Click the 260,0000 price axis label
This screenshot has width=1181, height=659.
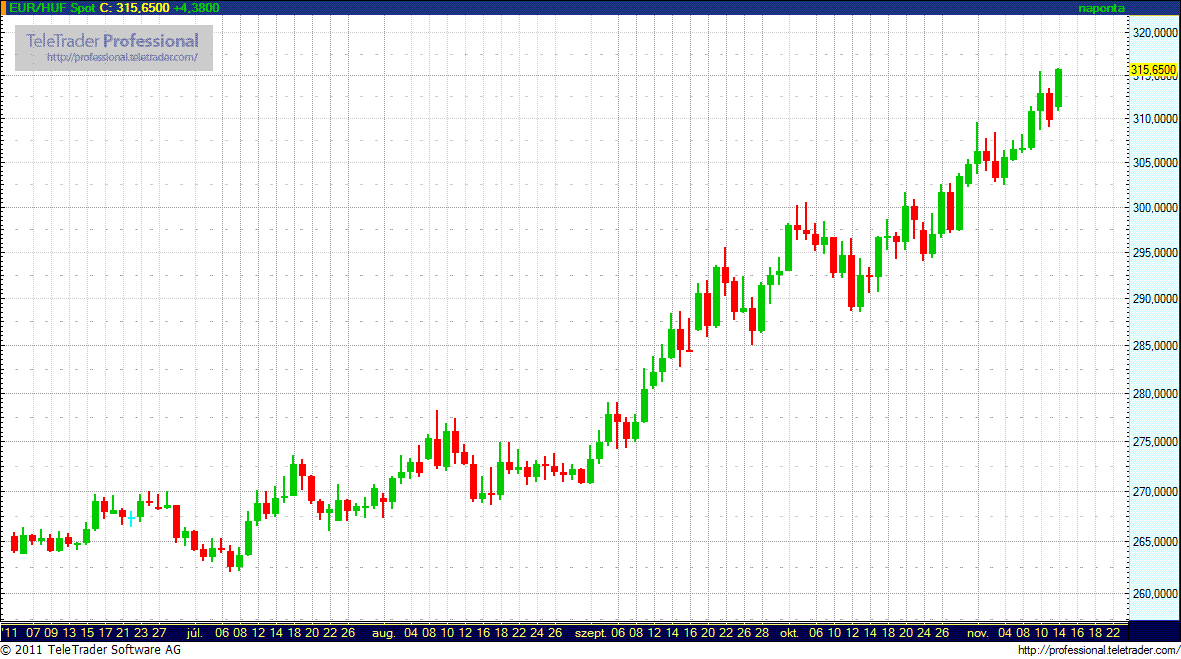[1155, 593]
